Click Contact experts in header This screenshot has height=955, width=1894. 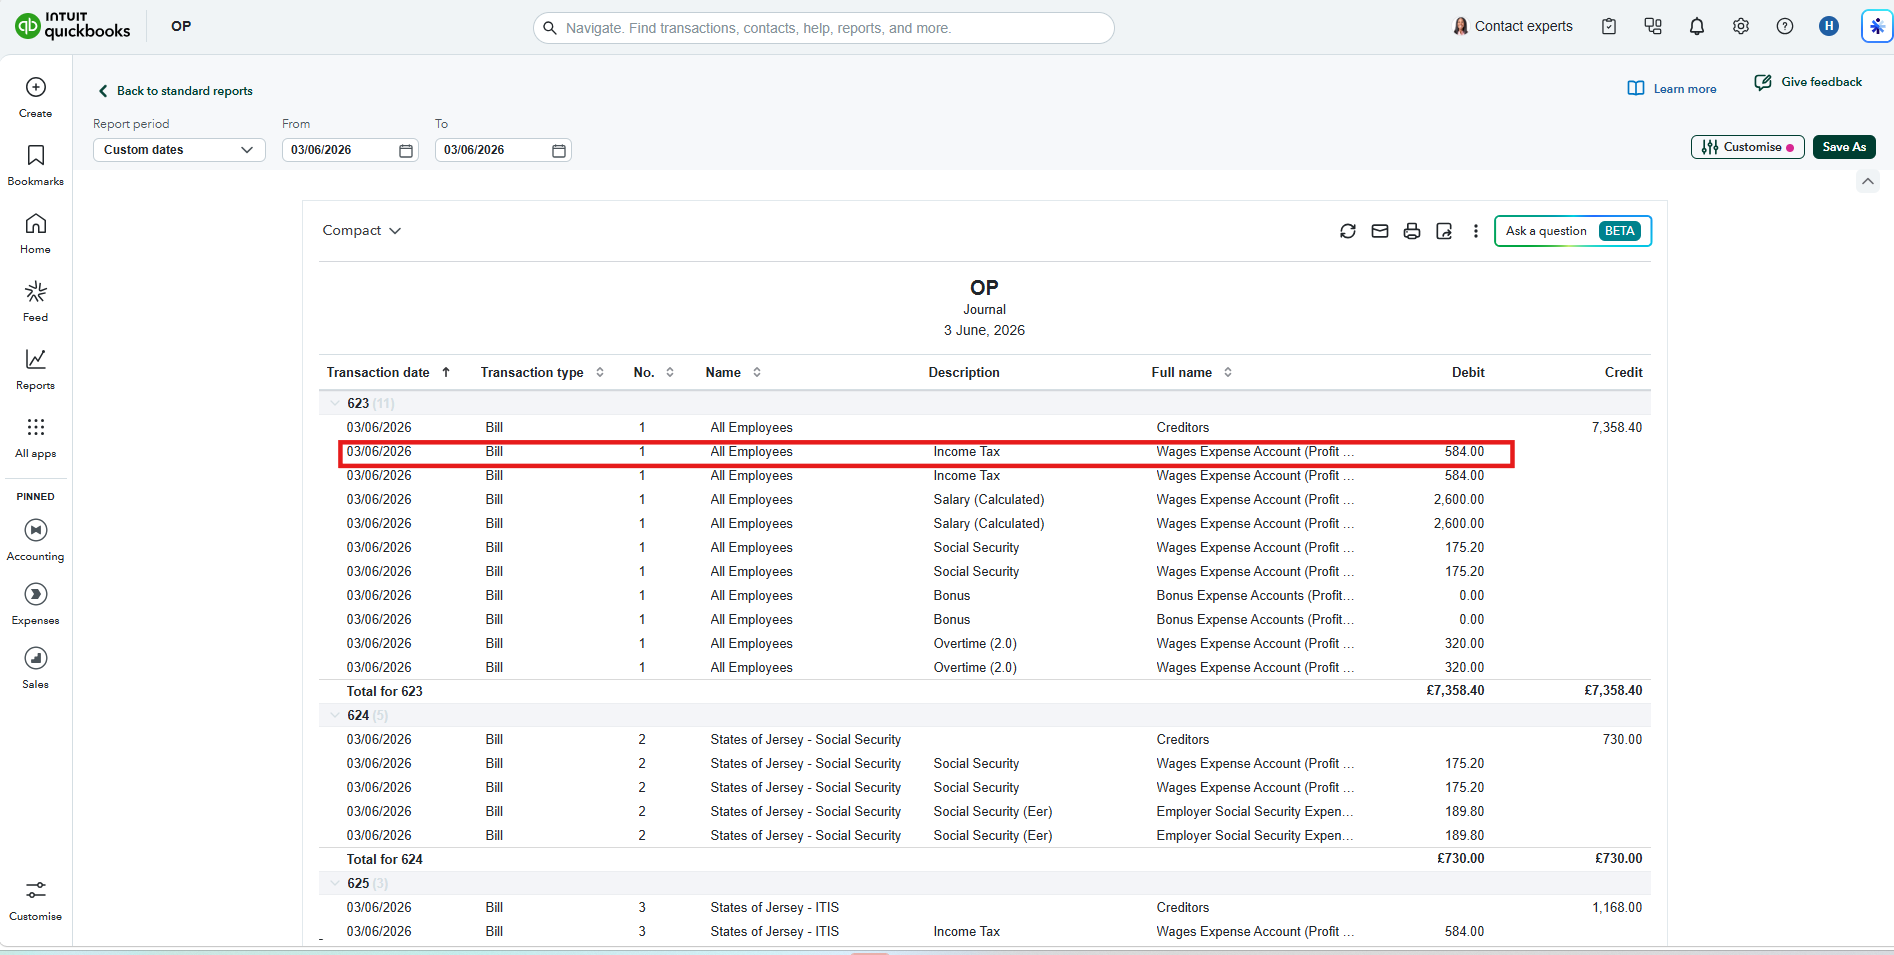(x=1512, y=26)
